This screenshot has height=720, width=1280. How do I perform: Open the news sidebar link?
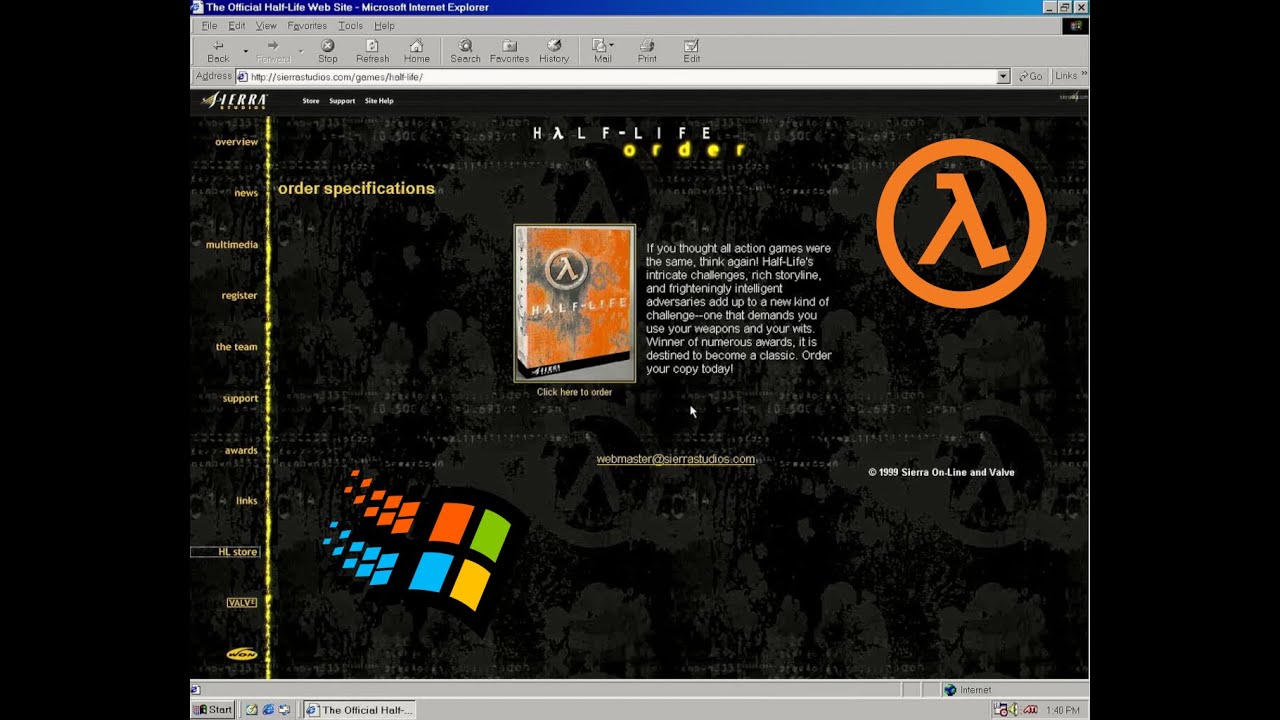click(x=246, y=193)
